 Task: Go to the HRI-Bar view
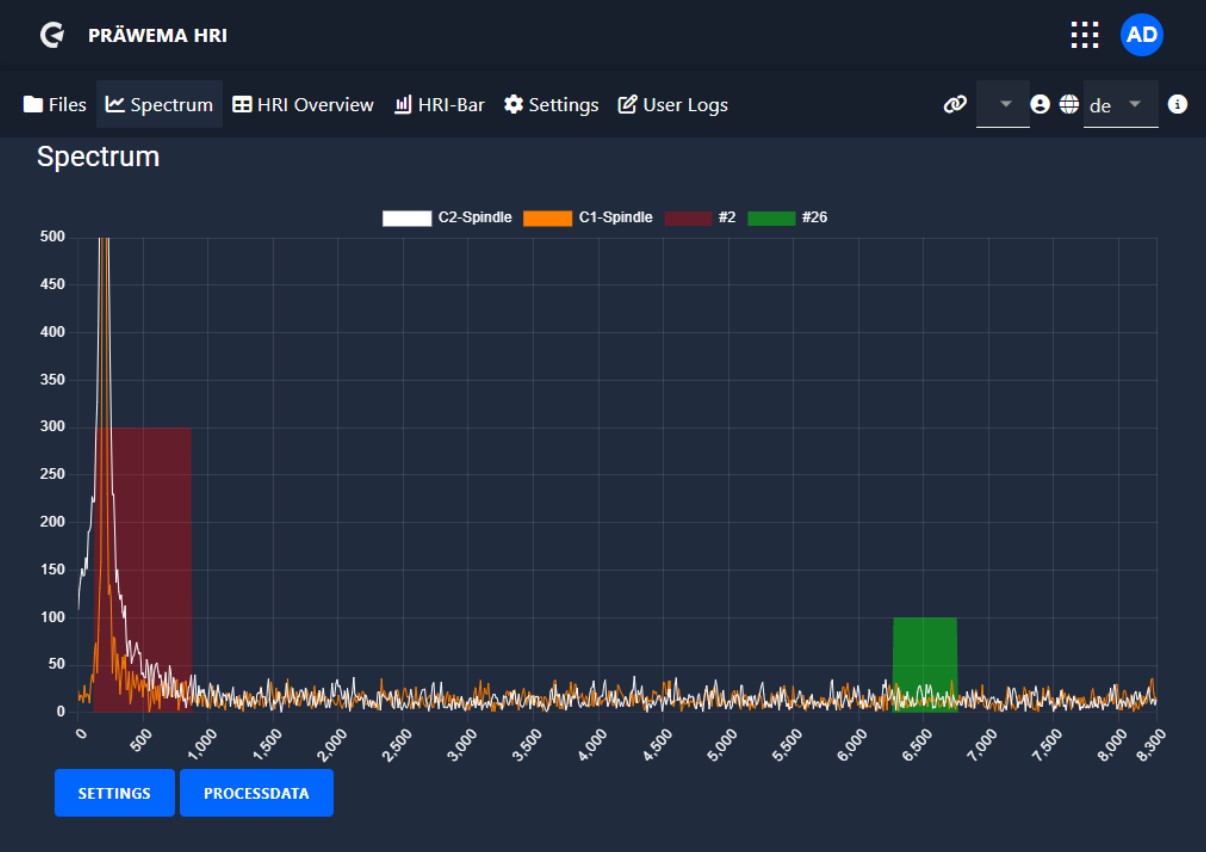tap(439, 105)
